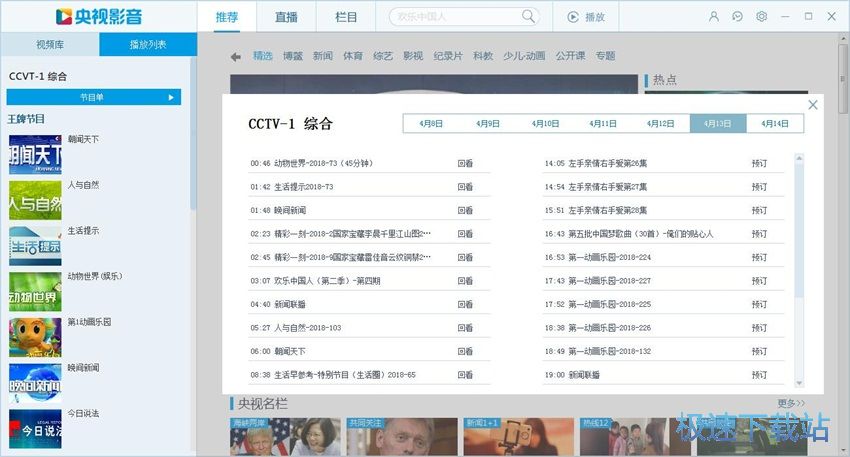Select the 08:38 生活早参考 schedule row
Viewport: 850px width, 457px height.
pyautogui.click(x=369, y=375)
